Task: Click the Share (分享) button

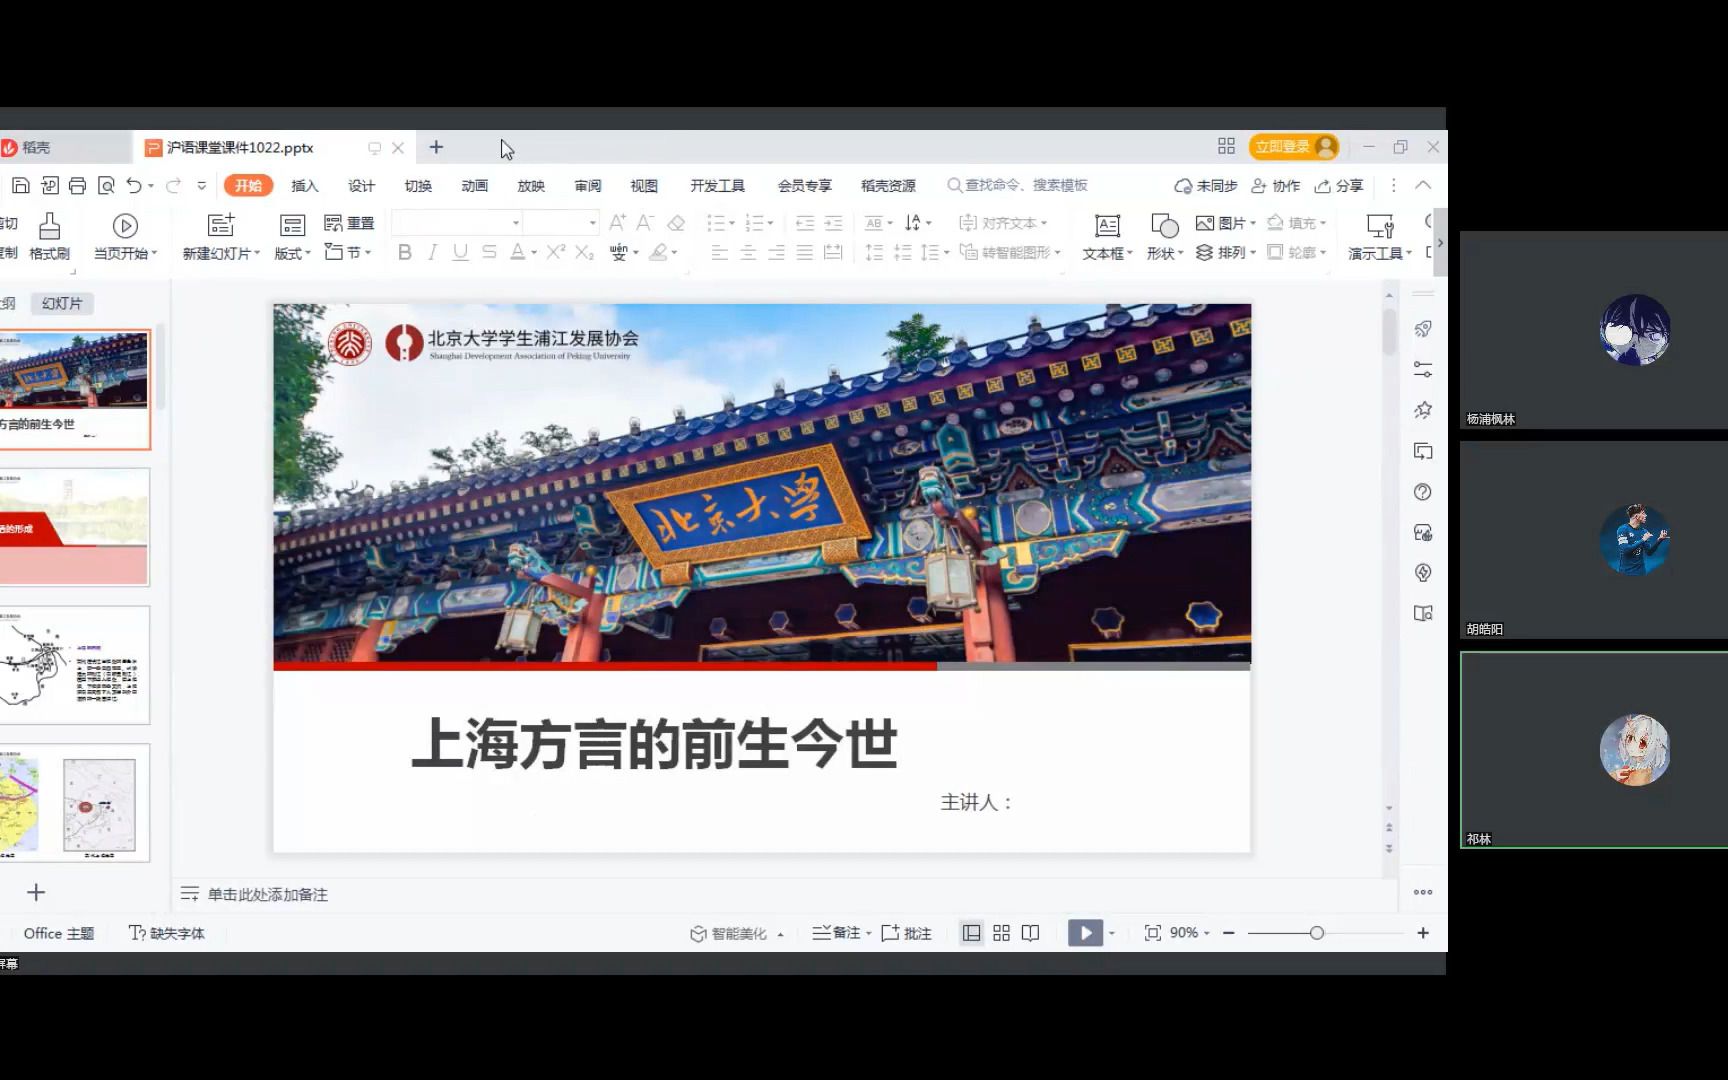Action: (1339, 185)
